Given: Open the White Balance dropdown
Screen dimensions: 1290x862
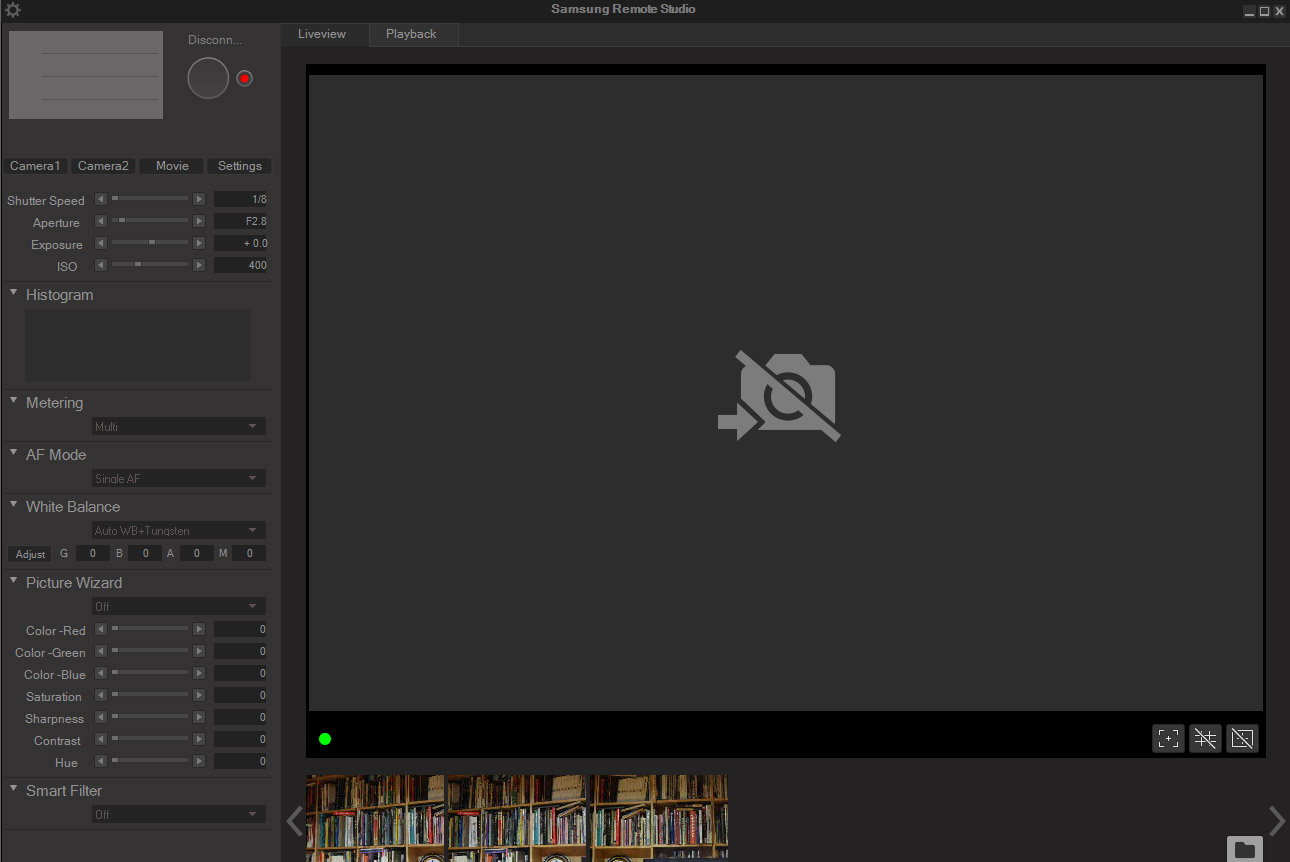Looking at the screenshot, I should 178,531.
